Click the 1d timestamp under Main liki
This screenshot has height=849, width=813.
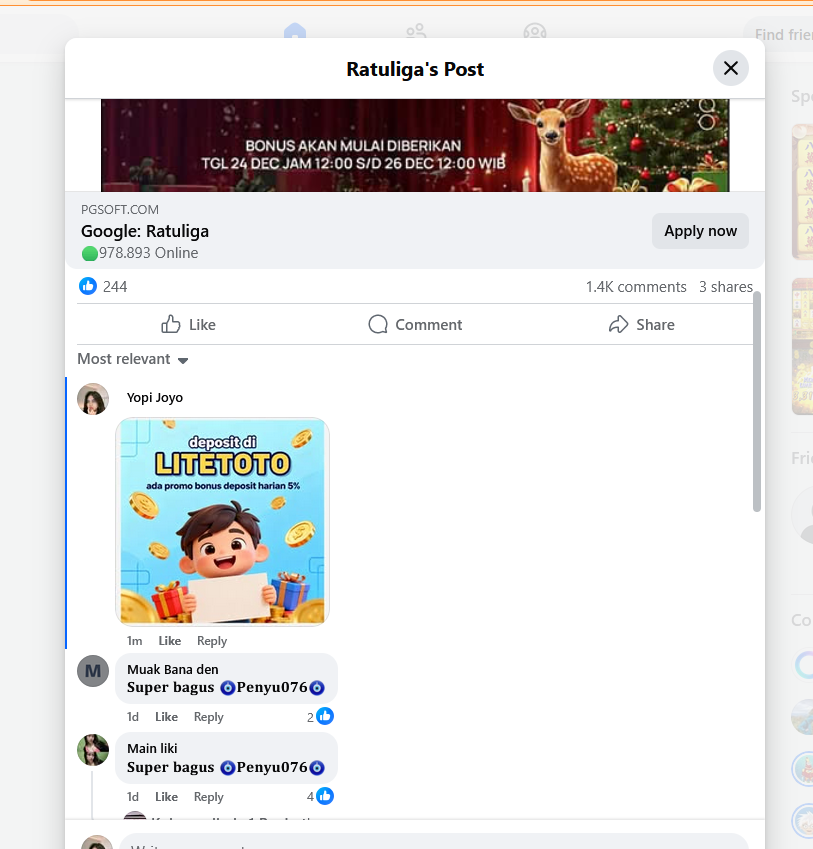coord(133,796)
